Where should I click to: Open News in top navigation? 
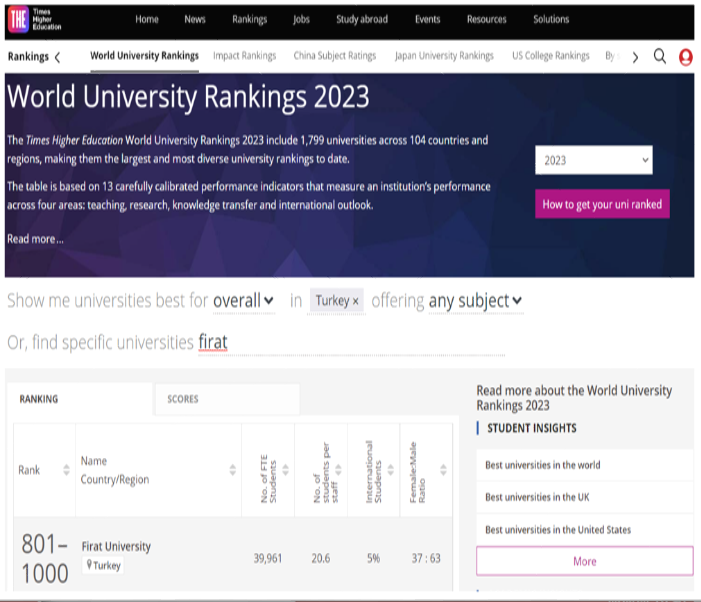click(x=195, y=19)
